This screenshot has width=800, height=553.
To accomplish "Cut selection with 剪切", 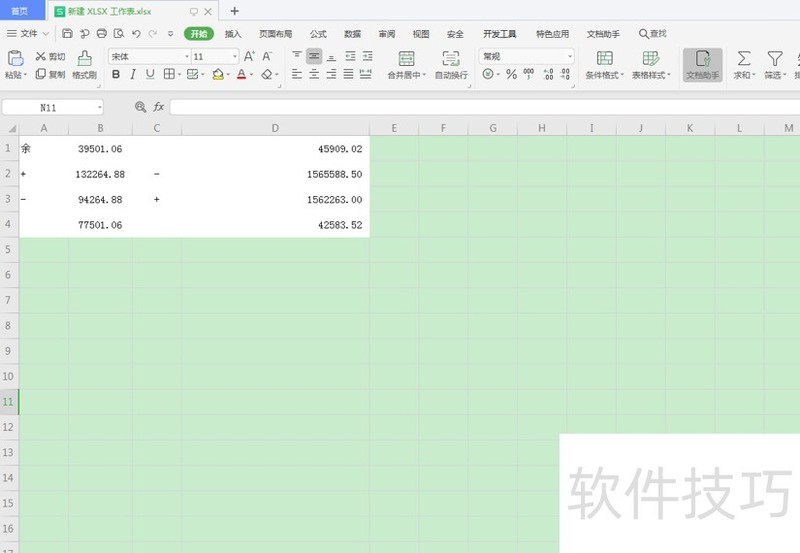I will [51, 56].
